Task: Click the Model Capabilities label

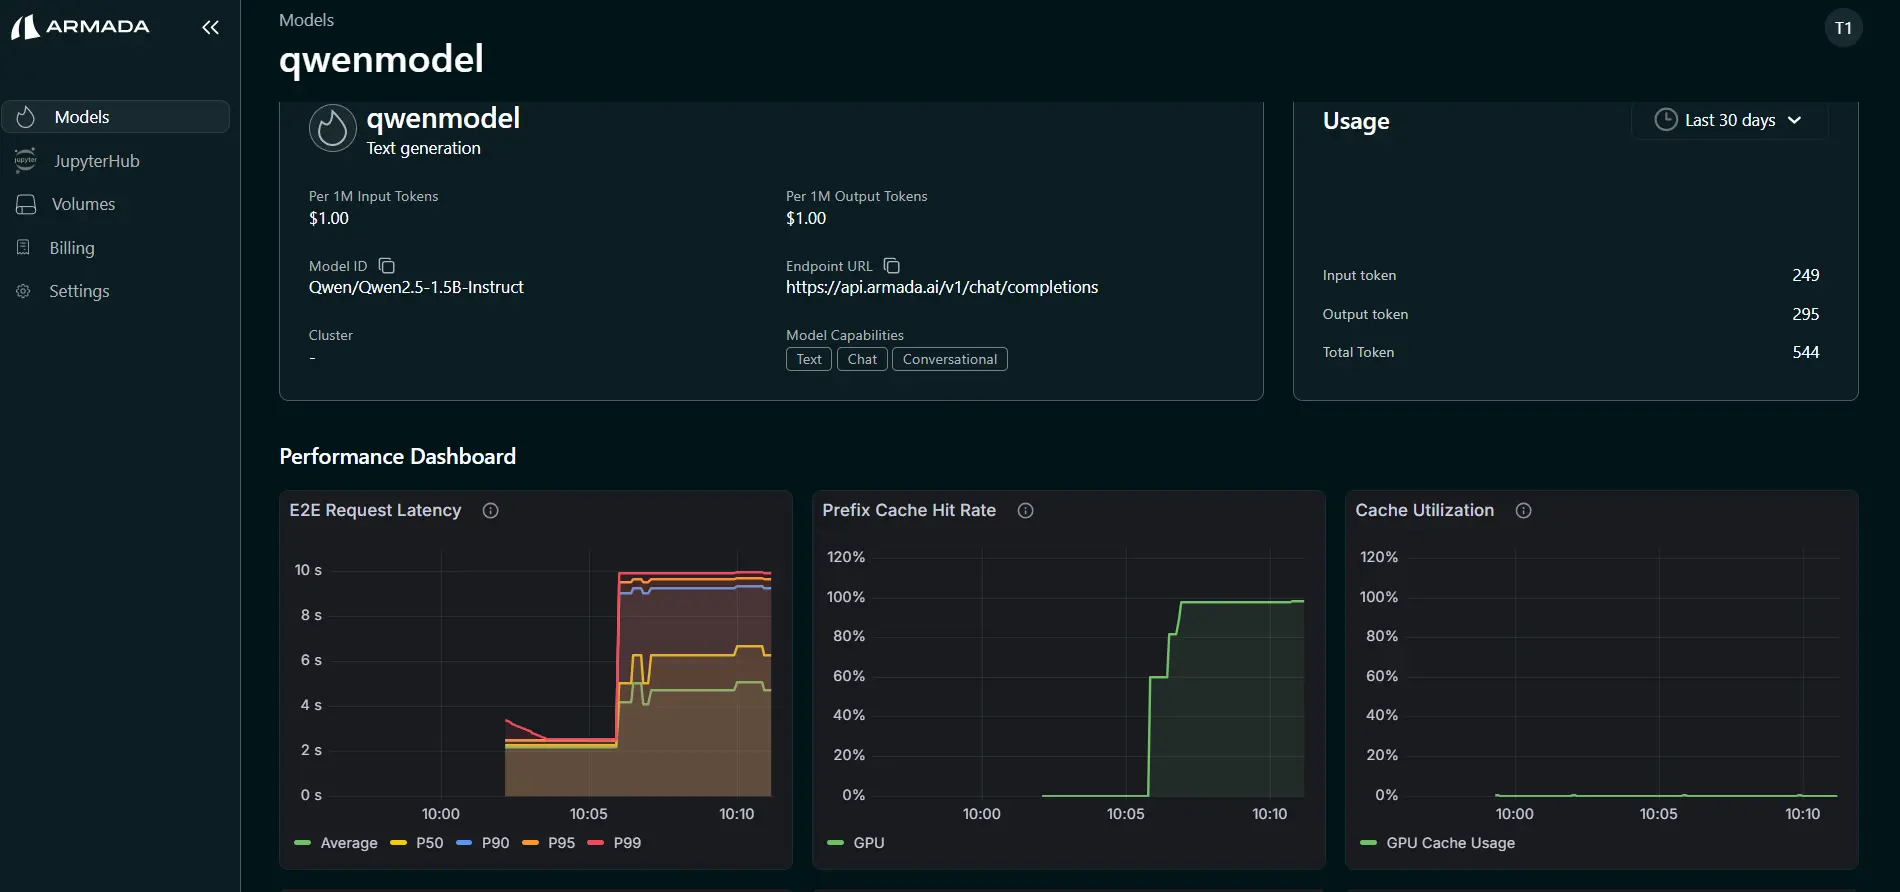Action: coord(845,335)
